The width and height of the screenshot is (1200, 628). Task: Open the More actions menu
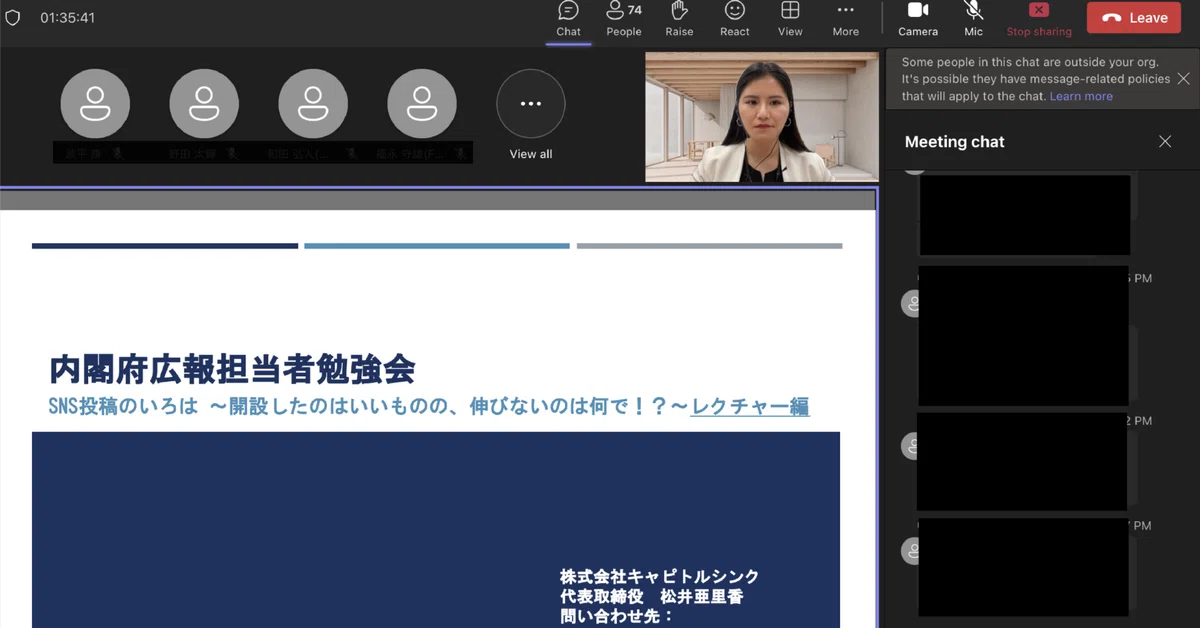coord(845,19)
